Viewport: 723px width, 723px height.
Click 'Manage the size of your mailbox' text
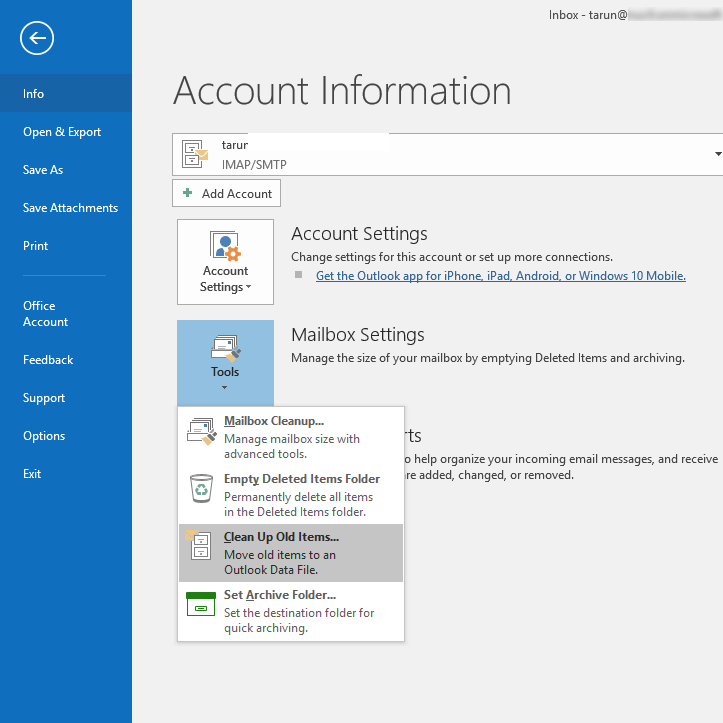coord(488,358)
